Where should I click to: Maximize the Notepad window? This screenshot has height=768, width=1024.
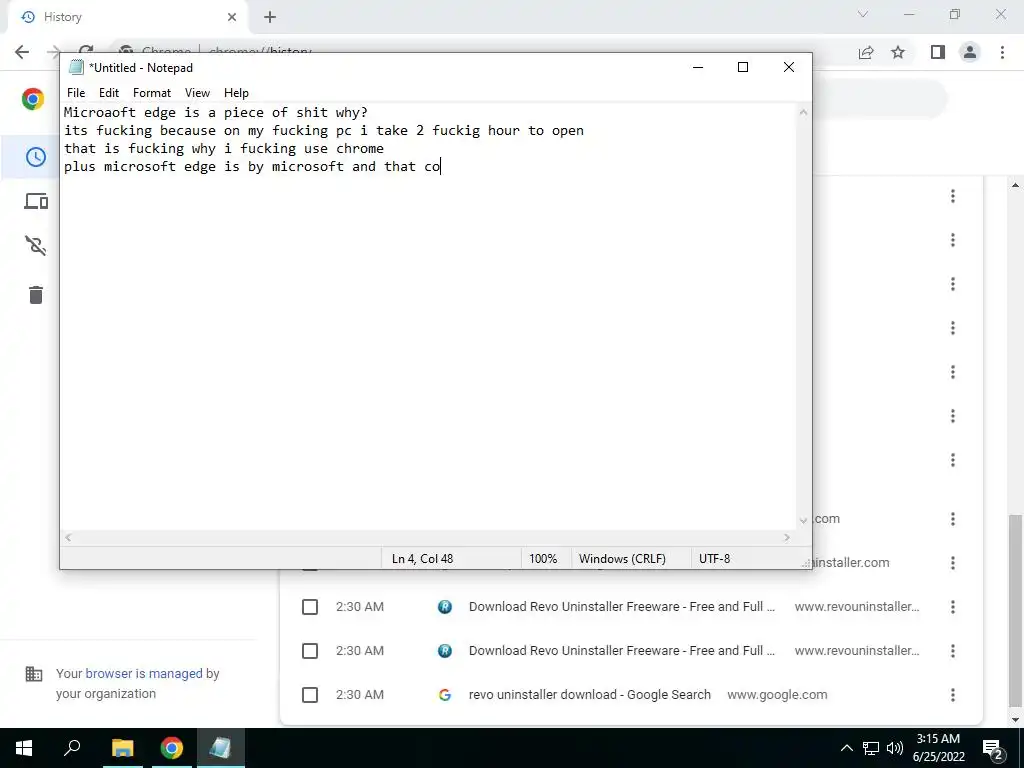(743, 67)
